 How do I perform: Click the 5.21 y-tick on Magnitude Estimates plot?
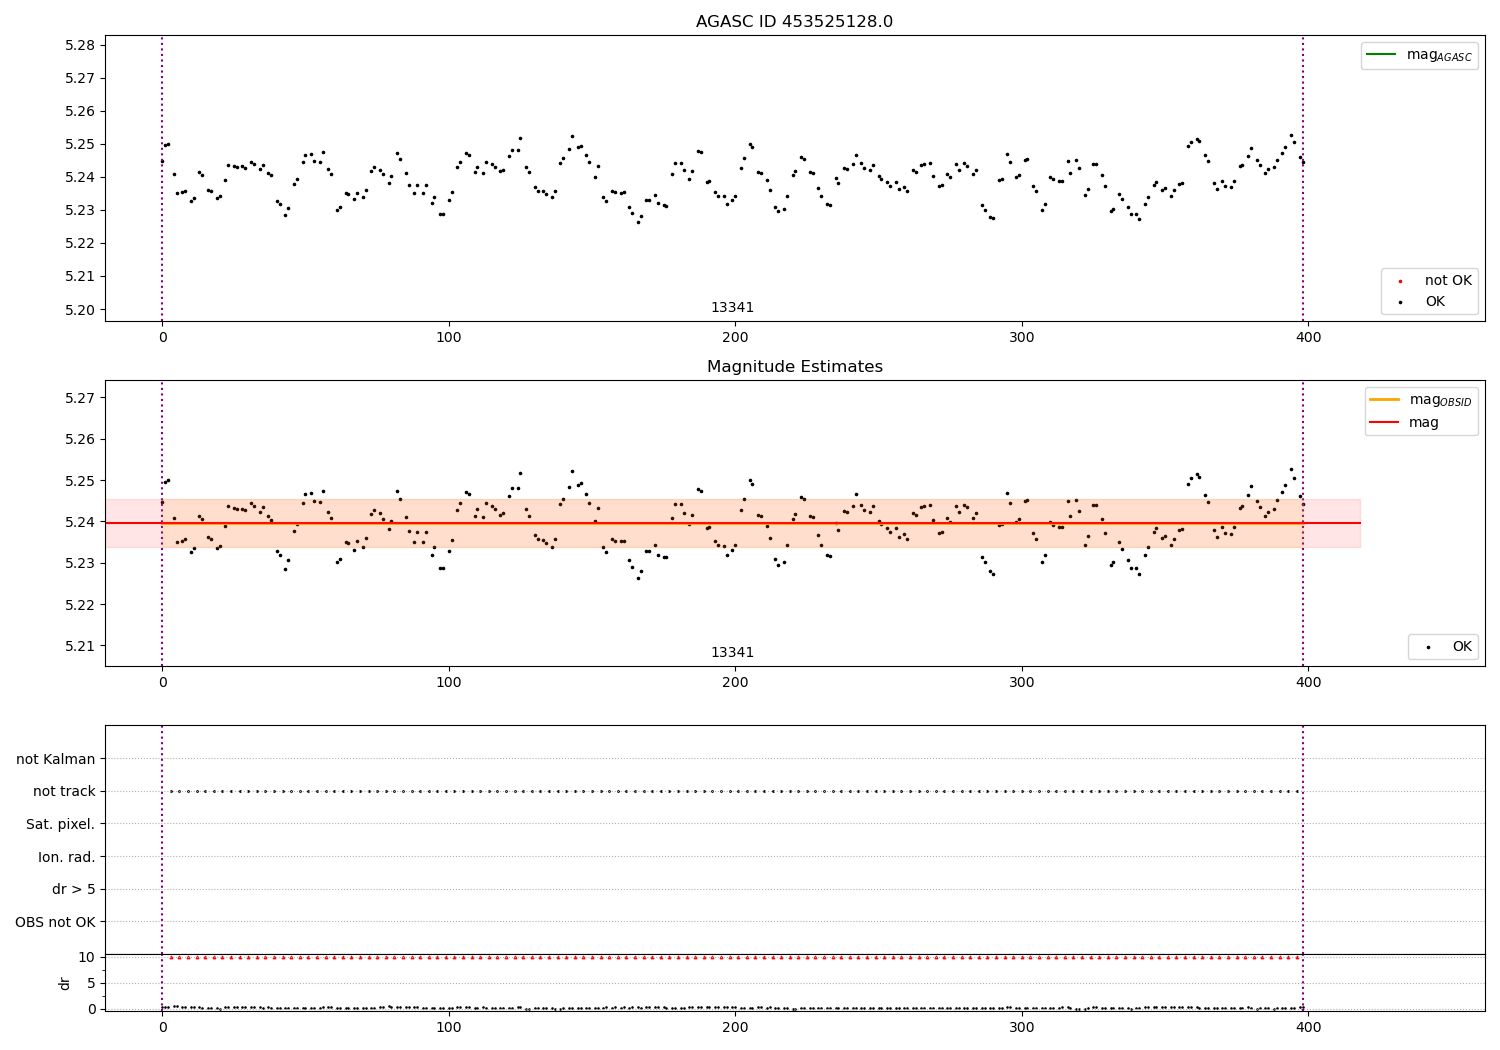(79, 646)
